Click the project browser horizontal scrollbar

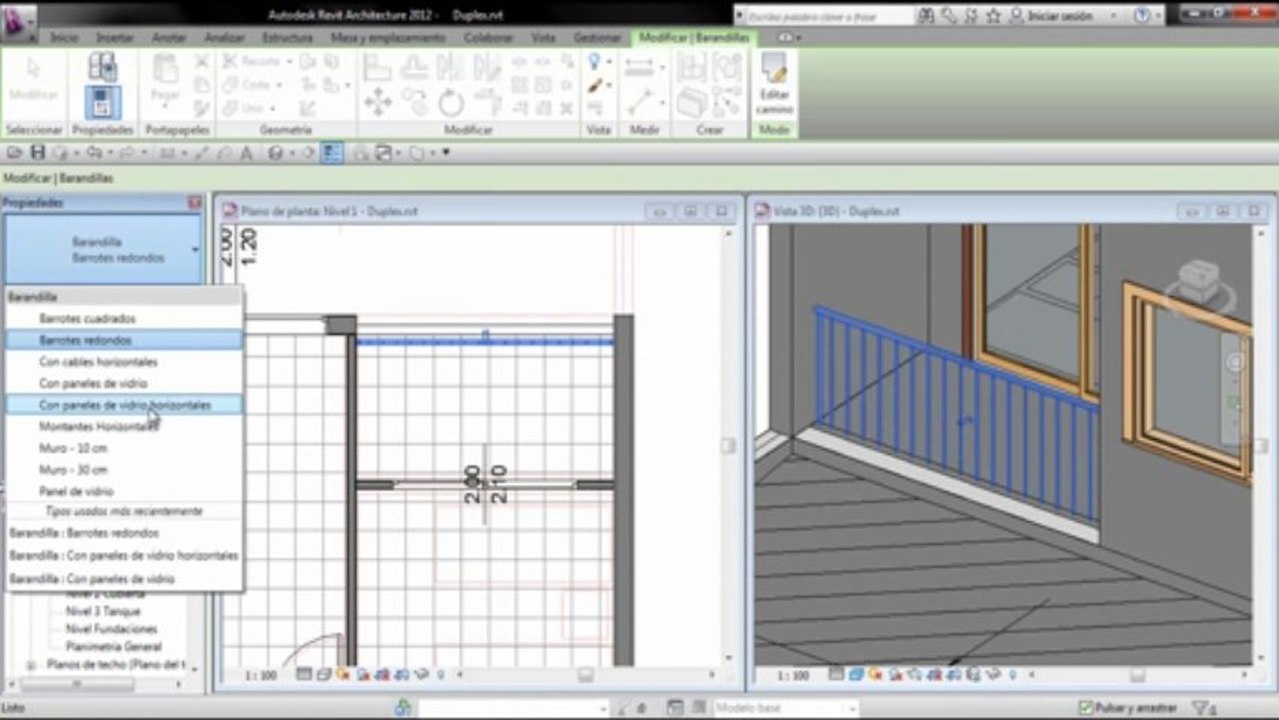tap(77, 685)
